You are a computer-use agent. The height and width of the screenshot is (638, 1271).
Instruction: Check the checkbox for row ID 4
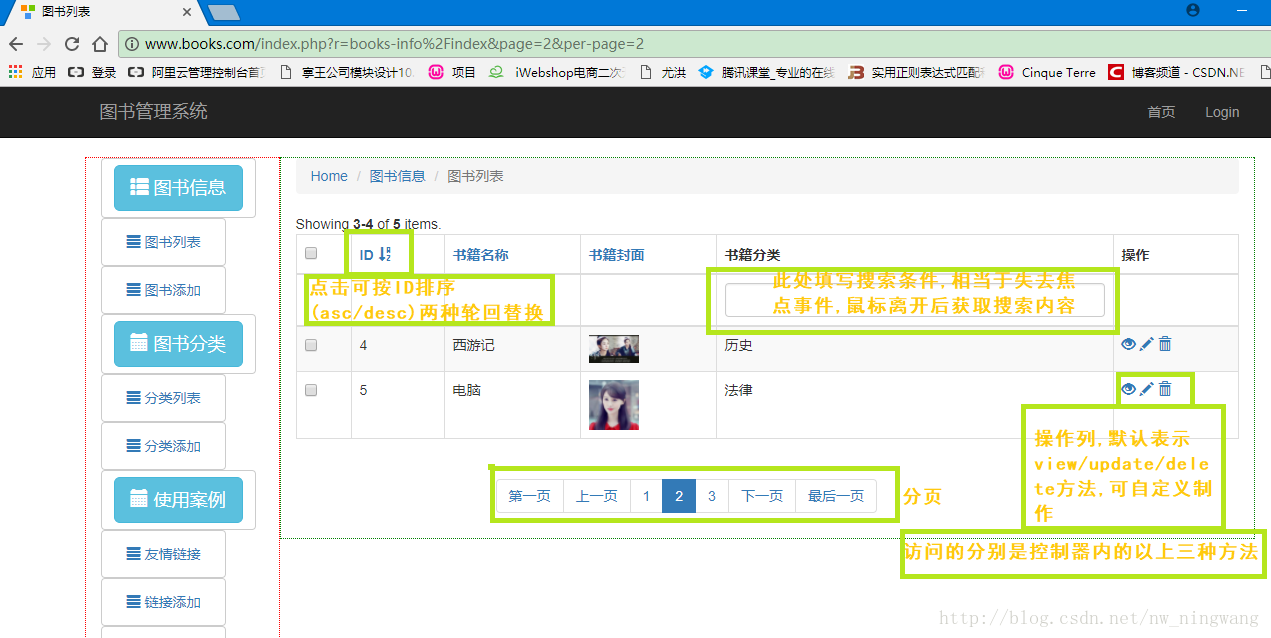click(311, 345)
